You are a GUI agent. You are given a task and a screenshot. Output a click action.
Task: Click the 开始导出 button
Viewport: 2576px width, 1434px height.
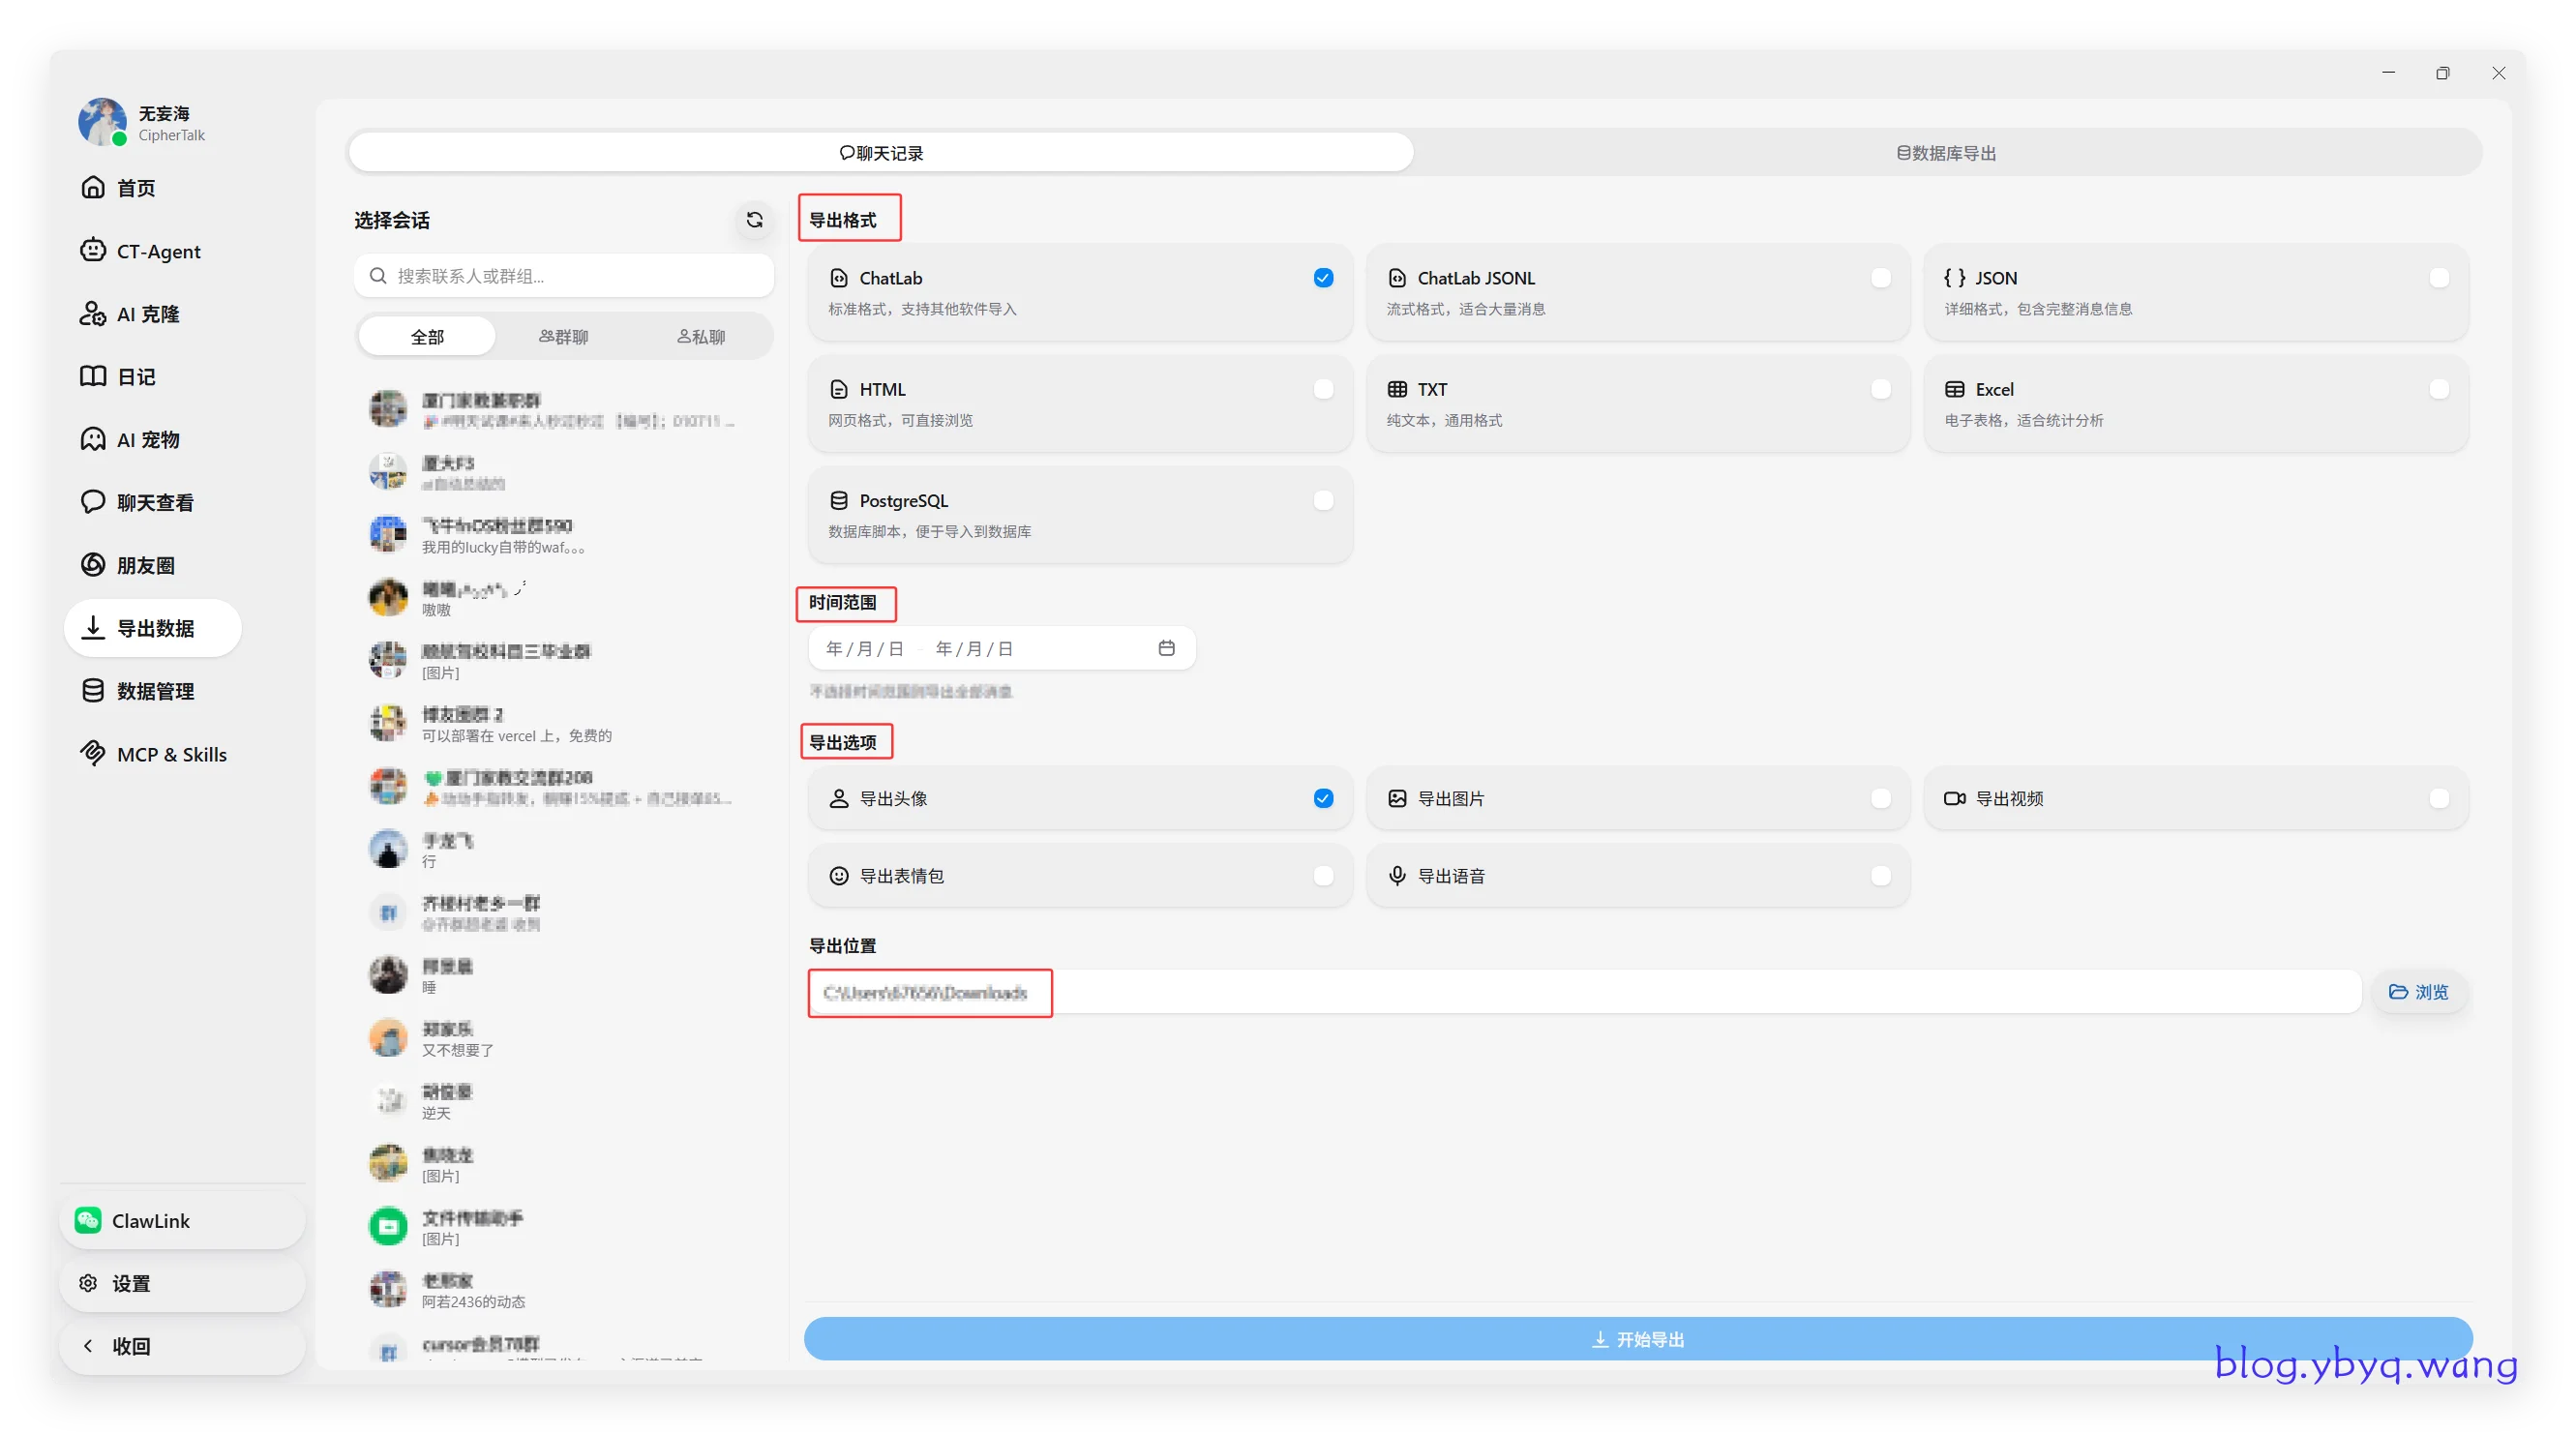(x=1638, y=1338)
